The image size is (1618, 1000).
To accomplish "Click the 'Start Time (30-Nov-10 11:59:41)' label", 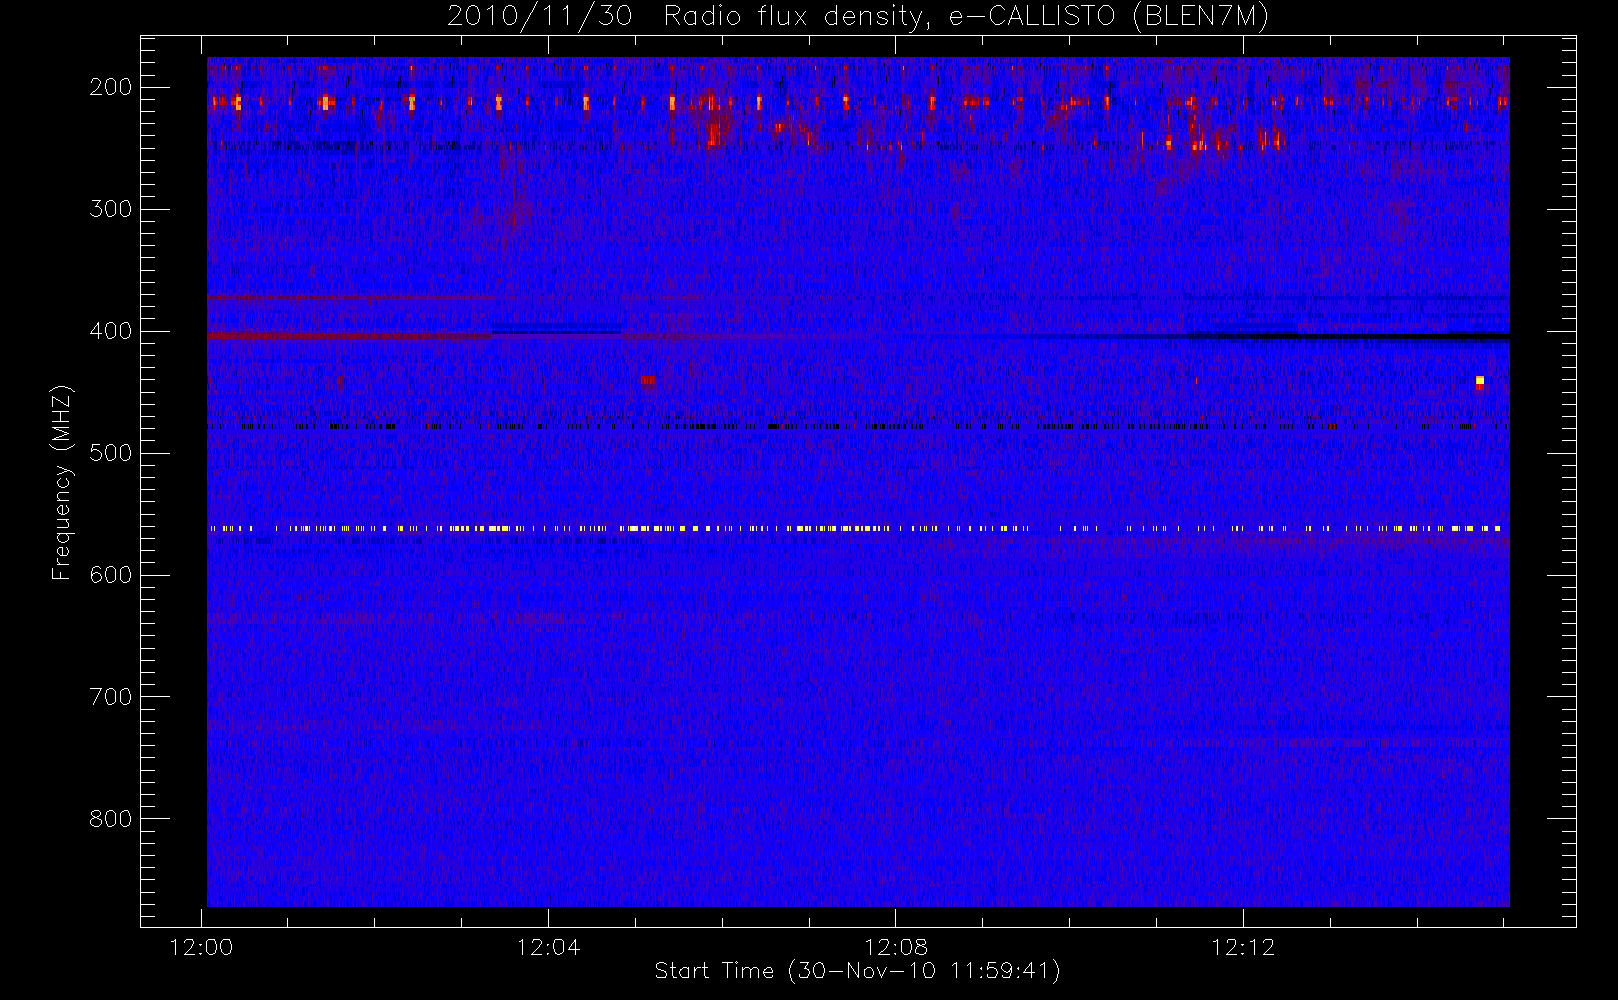I will click(857, 970).
